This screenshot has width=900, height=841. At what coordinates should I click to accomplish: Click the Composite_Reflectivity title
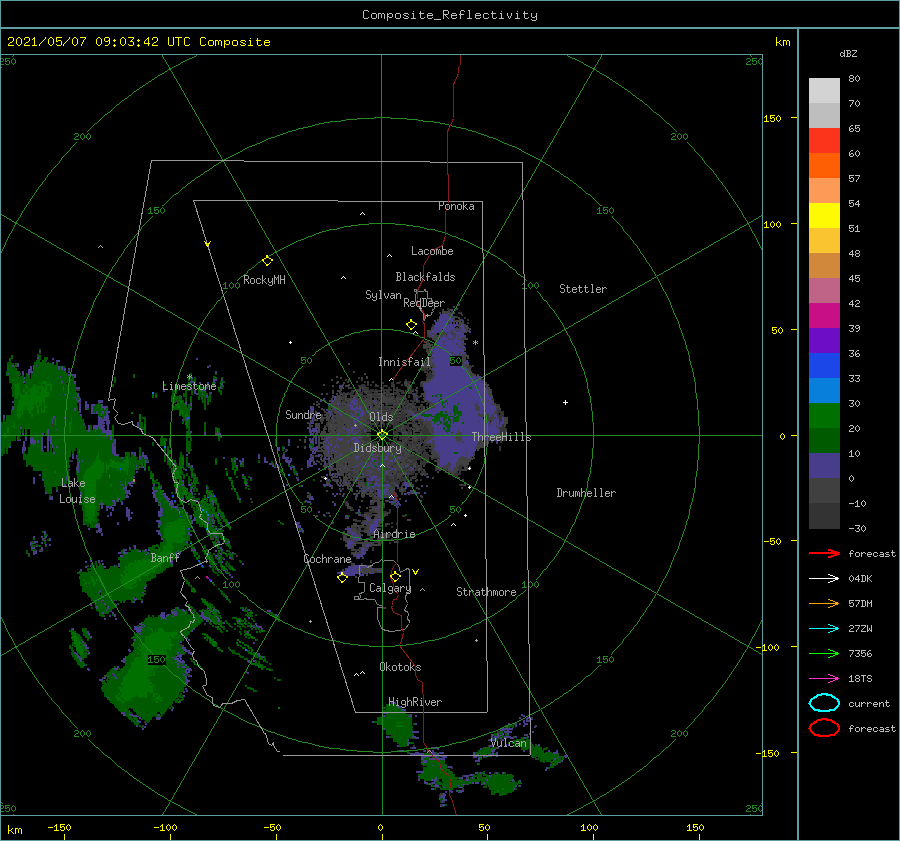[450, 15]
